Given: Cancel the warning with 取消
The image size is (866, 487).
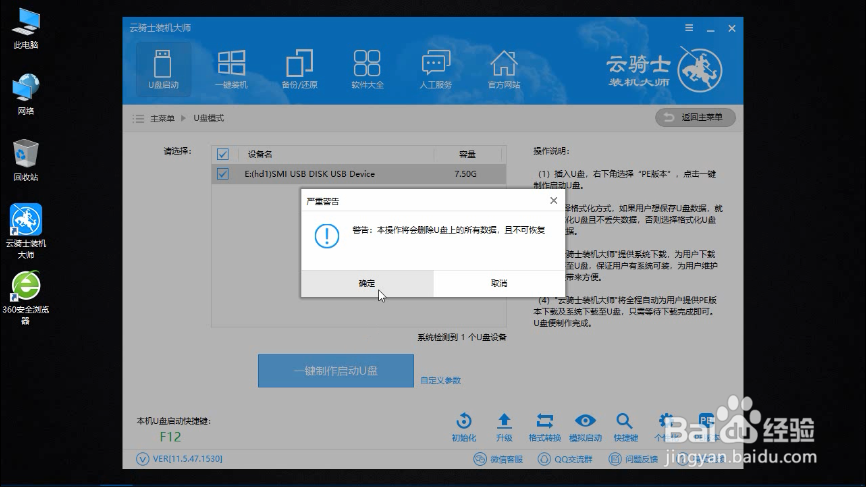Looking at the screenshot, I should click(499, 283).
